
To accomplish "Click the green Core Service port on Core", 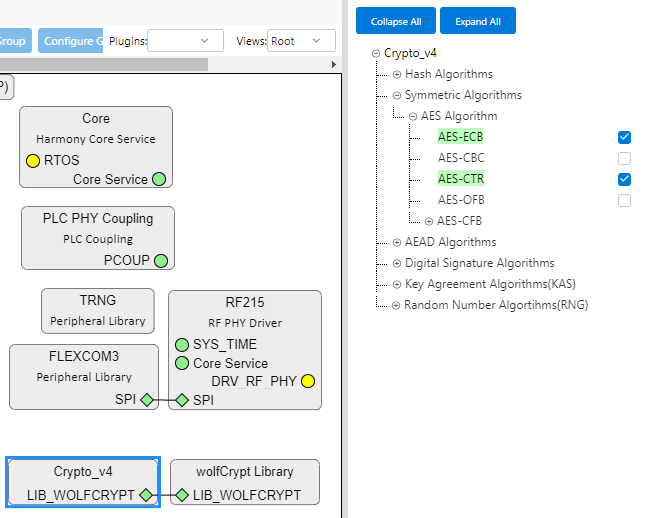I will click(158, 179).
